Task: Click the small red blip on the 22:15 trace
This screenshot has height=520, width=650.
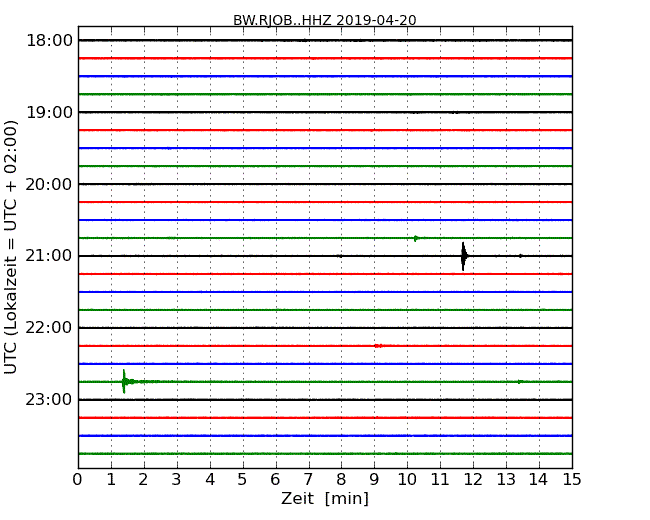Action: coord(378,346)
